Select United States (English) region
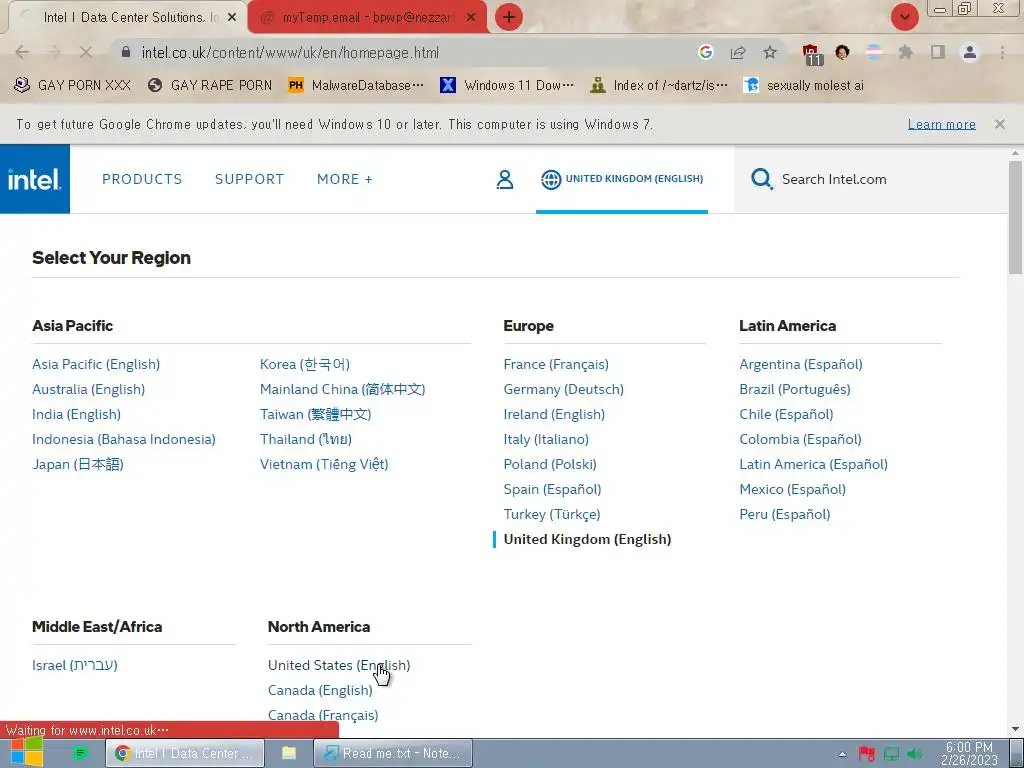This screenshot has width=1024, height=768. click(339, 665)
